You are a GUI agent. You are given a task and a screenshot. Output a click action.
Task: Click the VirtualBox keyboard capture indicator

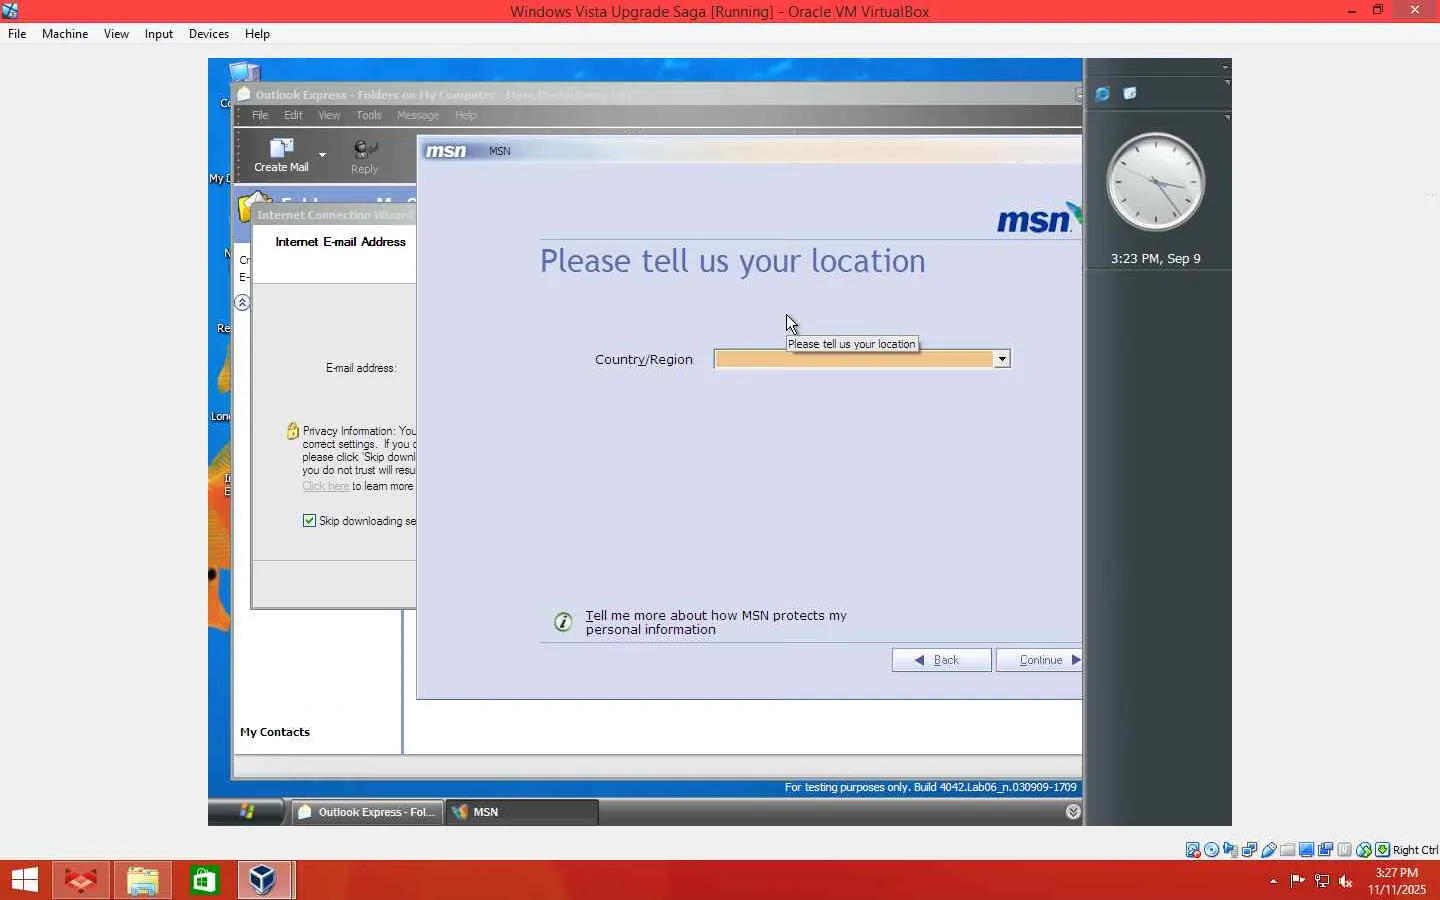pos(1383,850)
